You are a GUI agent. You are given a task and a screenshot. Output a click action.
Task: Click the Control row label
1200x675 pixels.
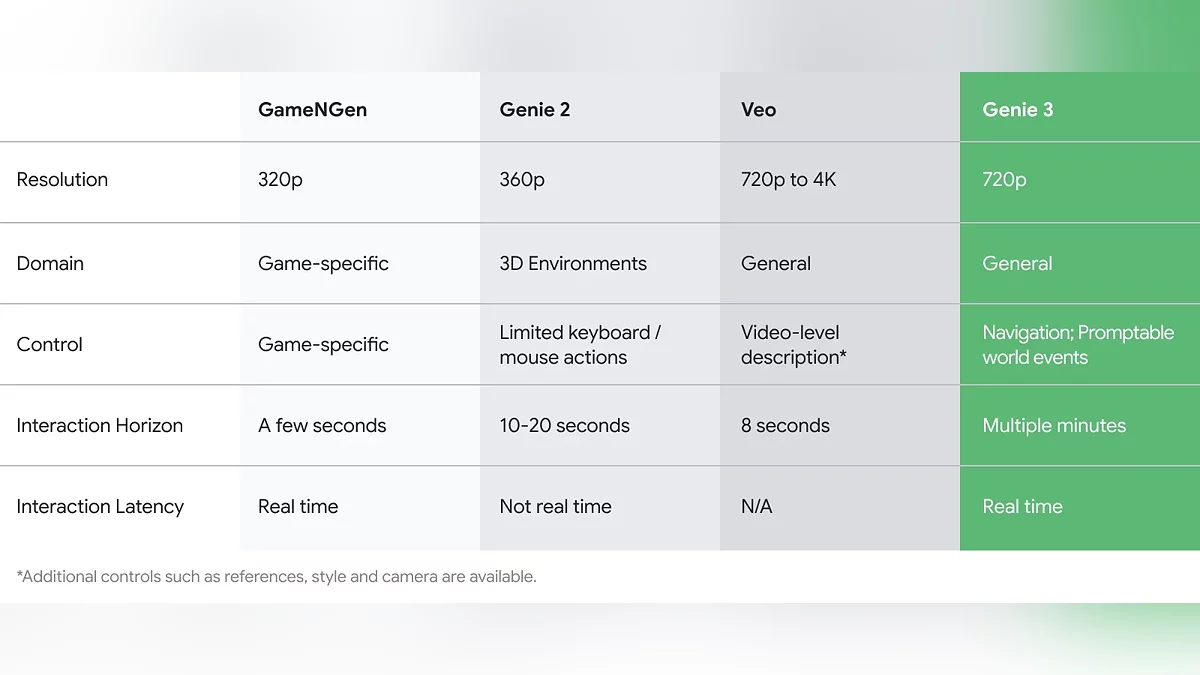tap(50, 345)
